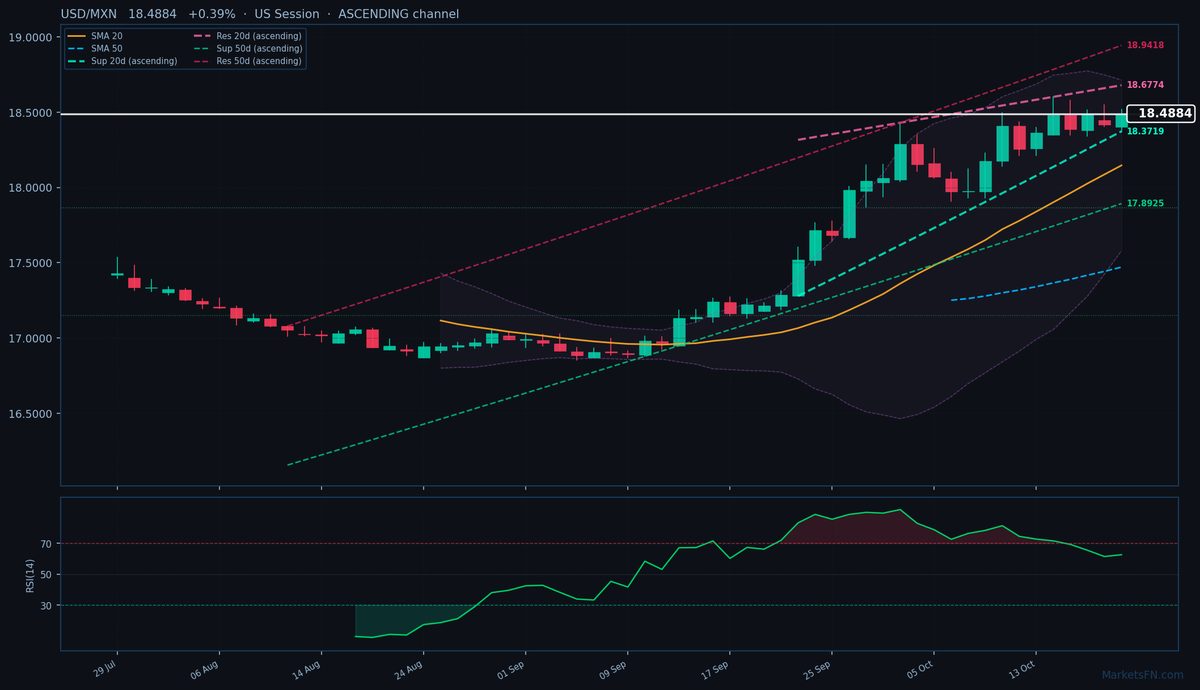Click the 30 level on the RSI axis
This screenshot has height=690, width=1200.
click(46, 605)
